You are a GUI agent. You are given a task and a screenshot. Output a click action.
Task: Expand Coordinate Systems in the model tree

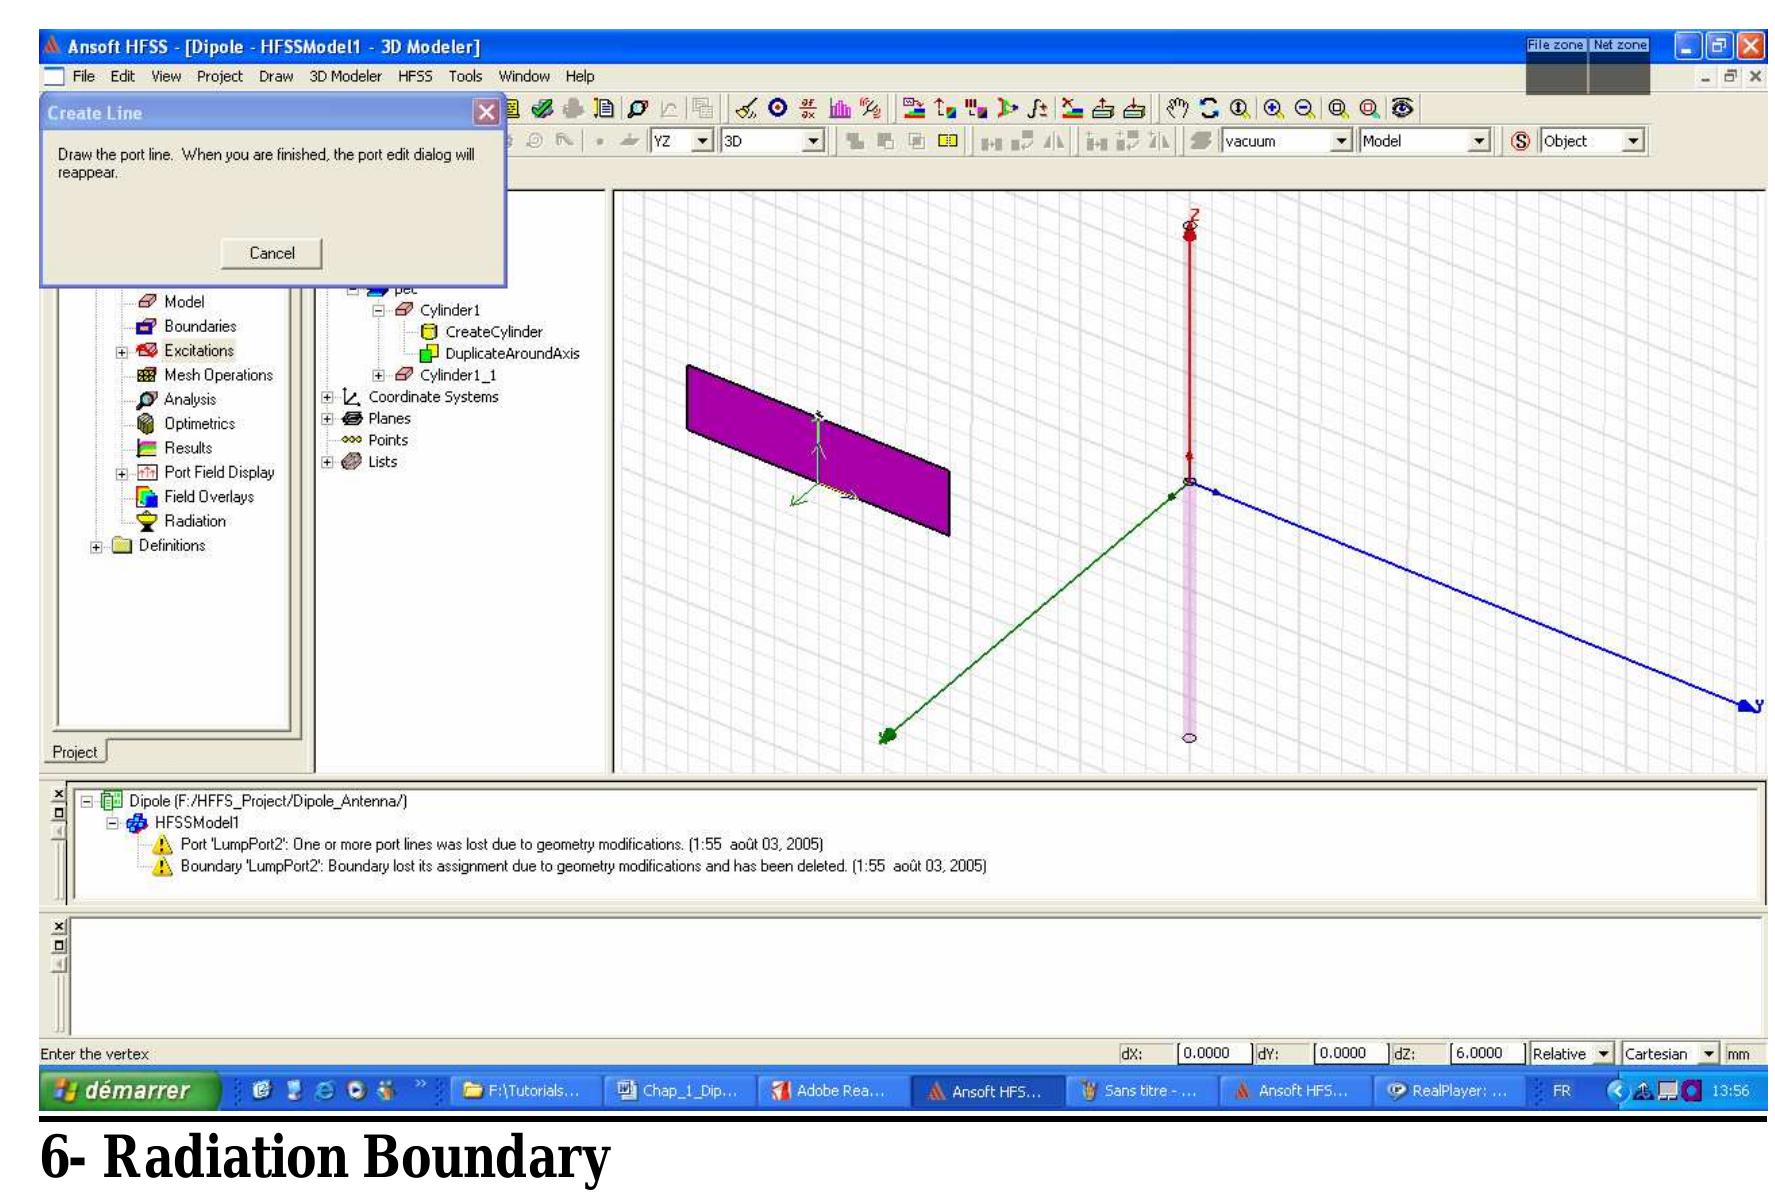(x=327, y=397)
